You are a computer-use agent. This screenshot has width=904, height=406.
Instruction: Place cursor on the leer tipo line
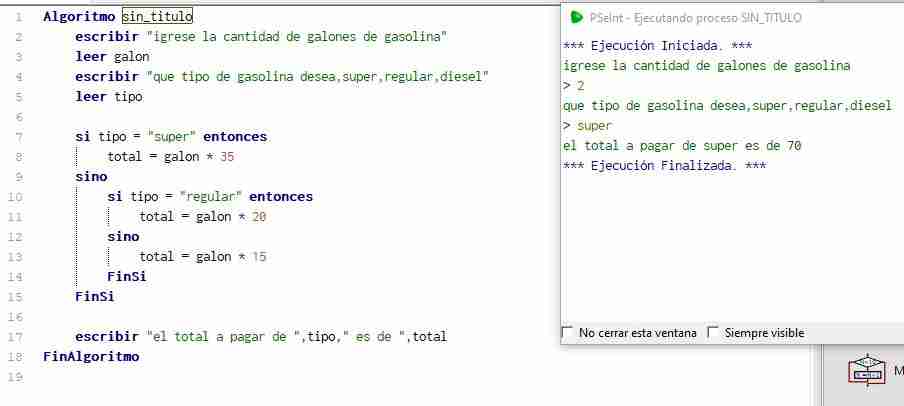[108, 96]
